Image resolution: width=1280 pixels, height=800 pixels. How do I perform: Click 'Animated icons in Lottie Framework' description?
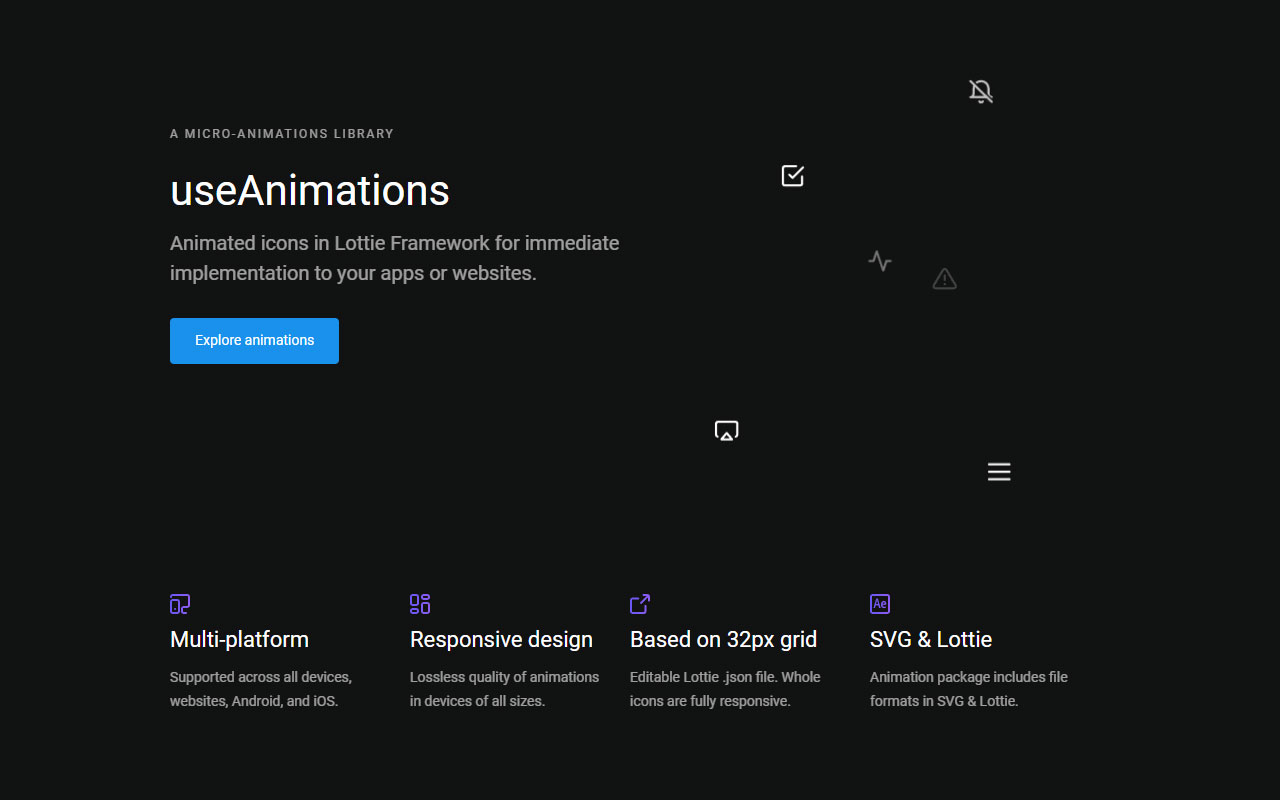pos(395,258)
